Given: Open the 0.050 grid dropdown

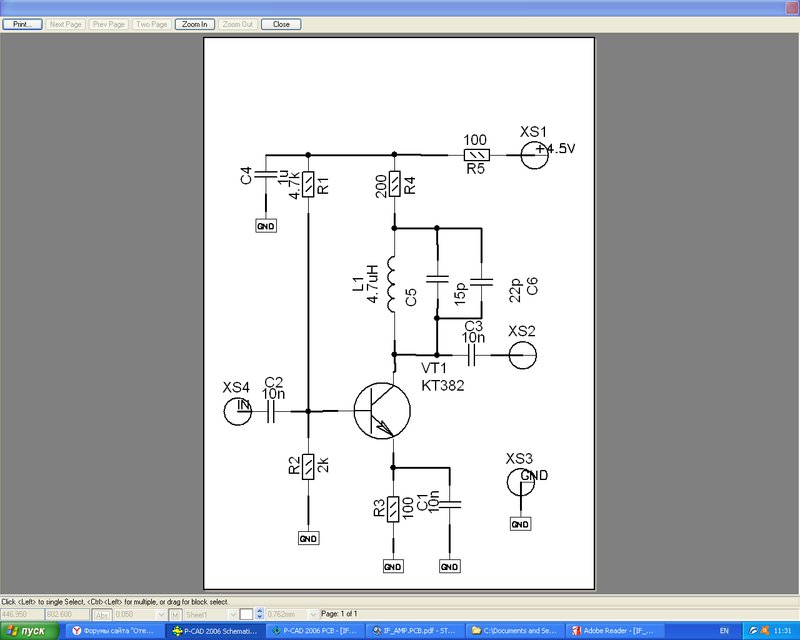Looking at the screenshot, I should coord(161,614).
